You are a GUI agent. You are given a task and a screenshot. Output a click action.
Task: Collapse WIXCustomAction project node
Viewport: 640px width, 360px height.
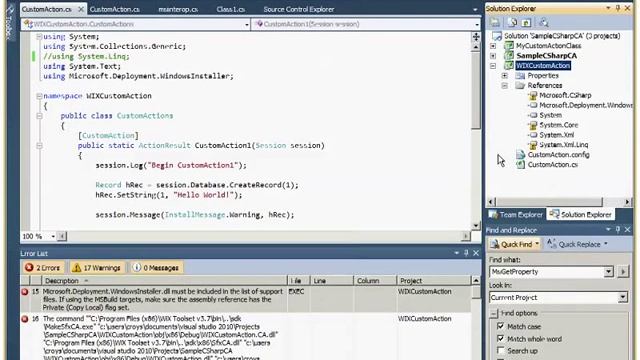493,66
